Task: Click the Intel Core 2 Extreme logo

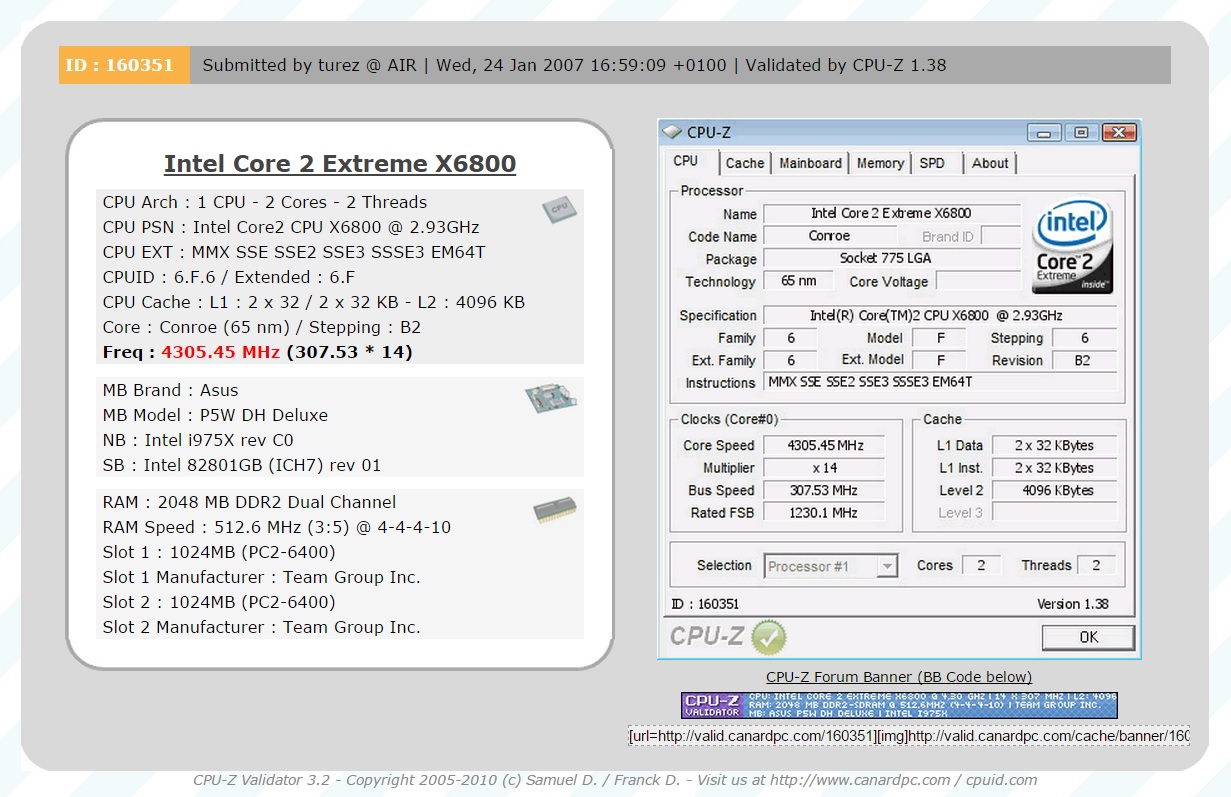Action: pos(1072,247)
